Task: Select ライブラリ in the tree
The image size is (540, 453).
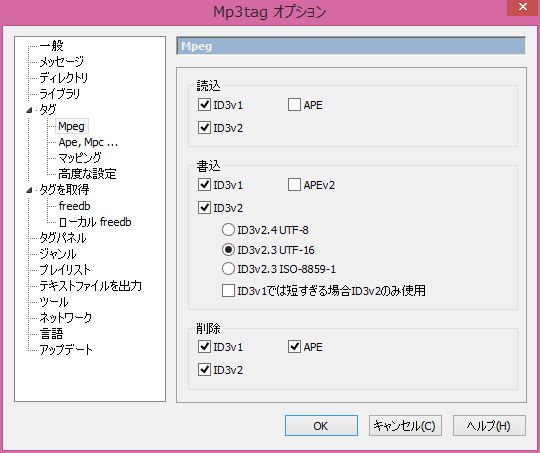Action: (x=60, y=94)
